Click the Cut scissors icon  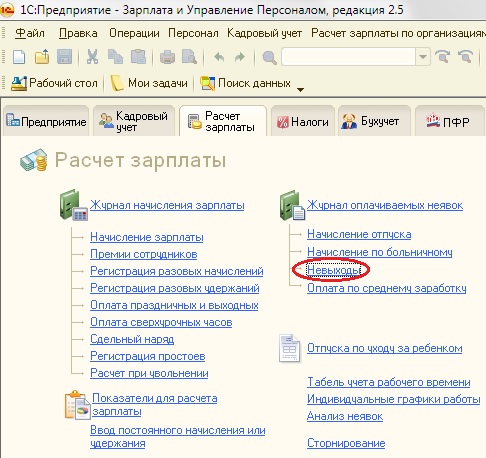coord(92,57)
